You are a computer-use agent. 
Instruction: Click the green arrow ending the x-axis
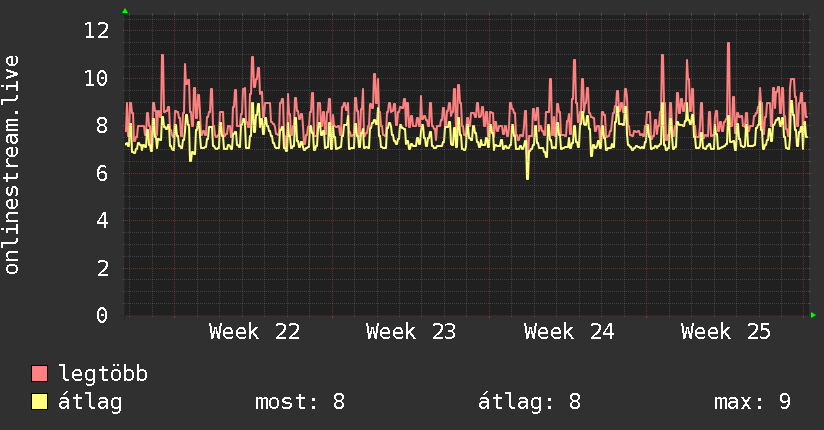[x=813, y=315]
